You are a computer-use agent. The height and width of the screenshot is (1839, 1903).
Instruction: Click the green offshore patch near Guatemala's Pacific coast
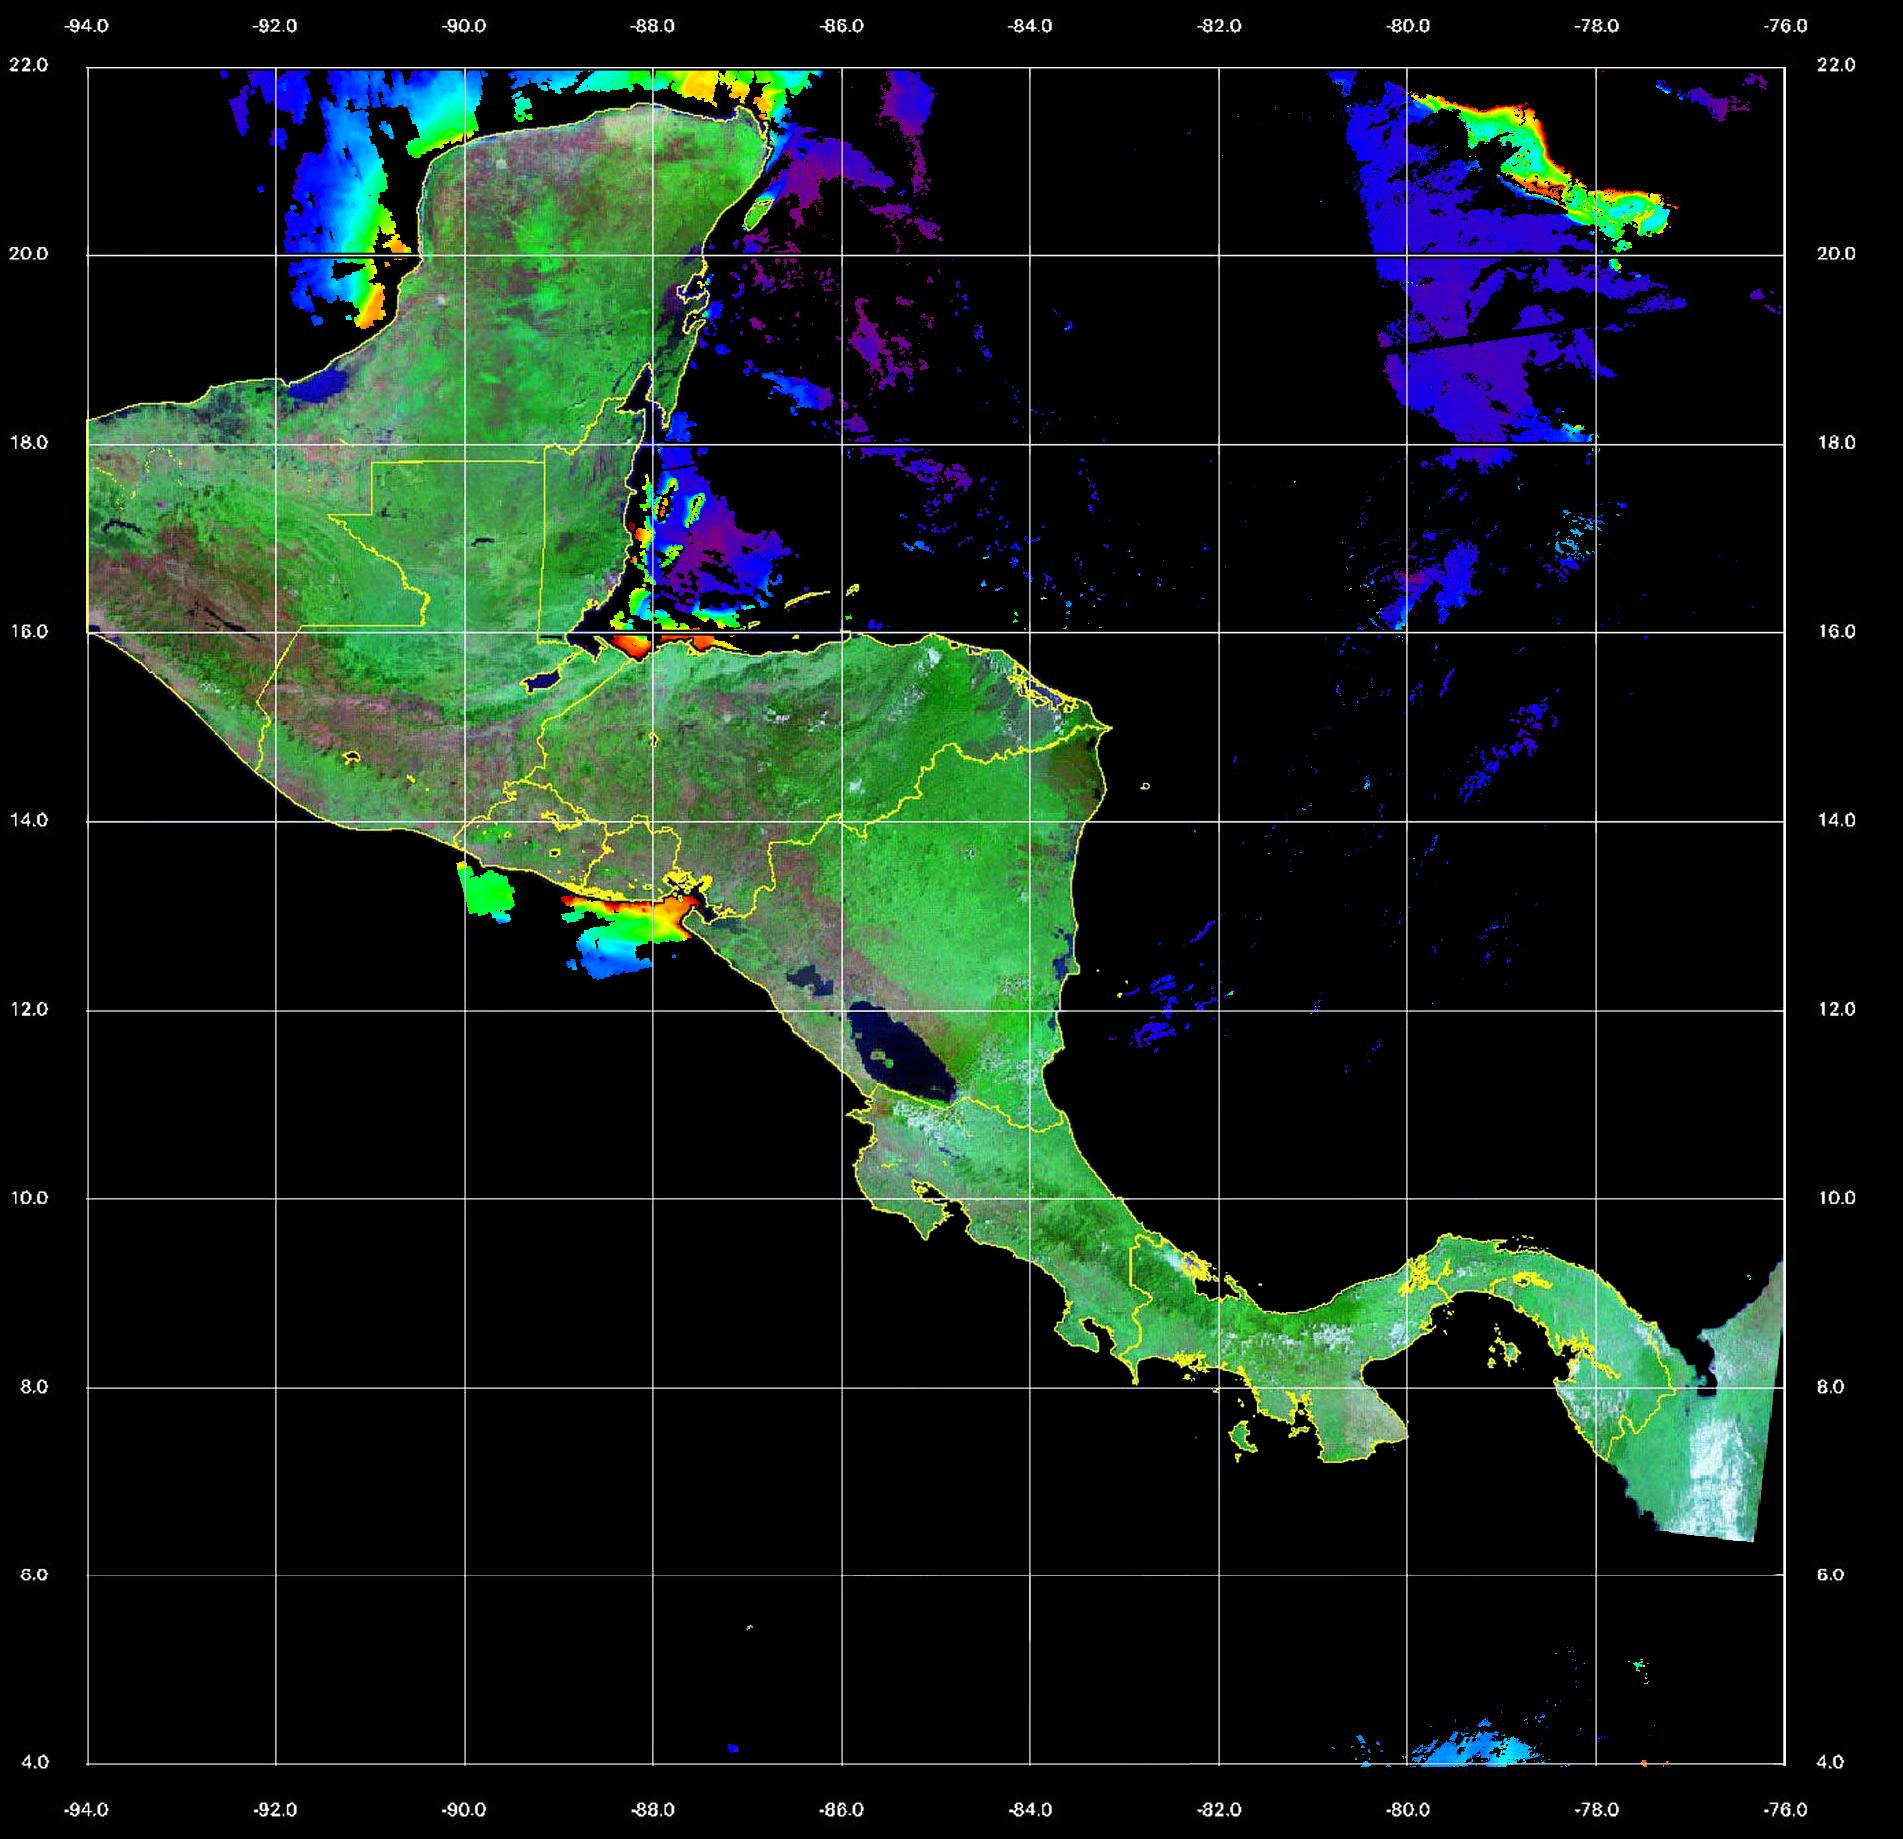(x=490, y=890)
